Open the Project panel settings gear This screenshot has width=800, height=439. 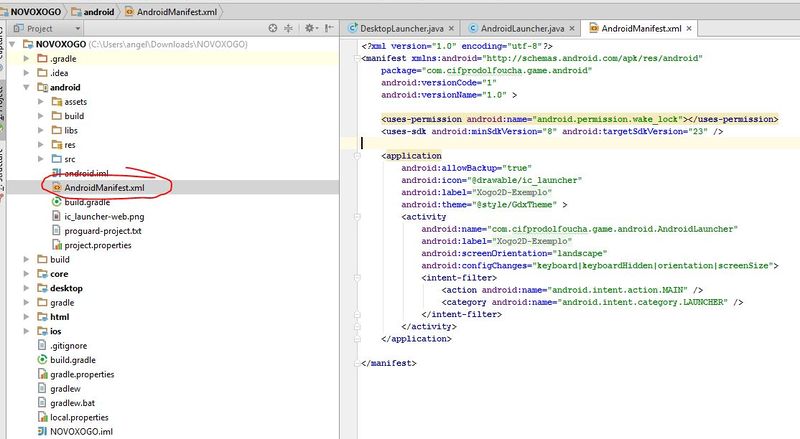point(311,29)
